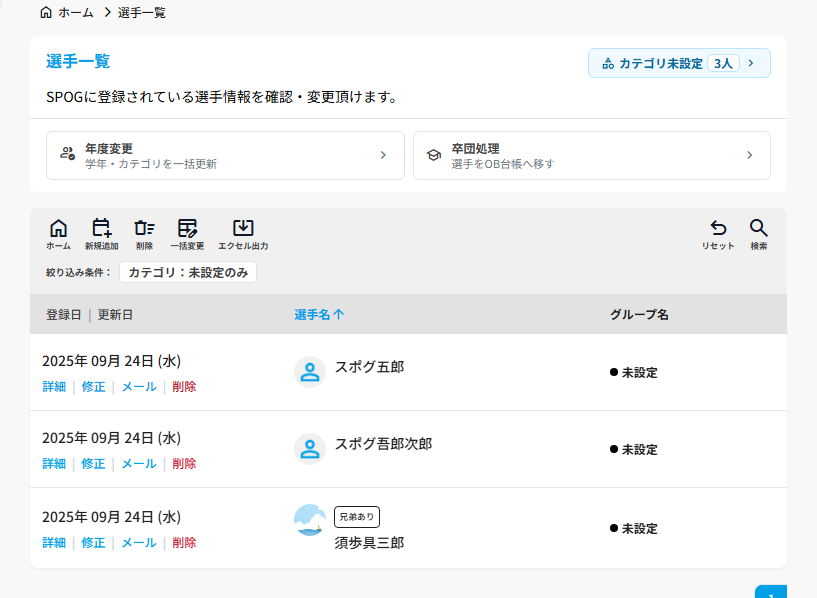Click the カテゴリ：未設定のみ filter chip
The width and height of the screenshot is (817, 598).
[x=188, y=272]
